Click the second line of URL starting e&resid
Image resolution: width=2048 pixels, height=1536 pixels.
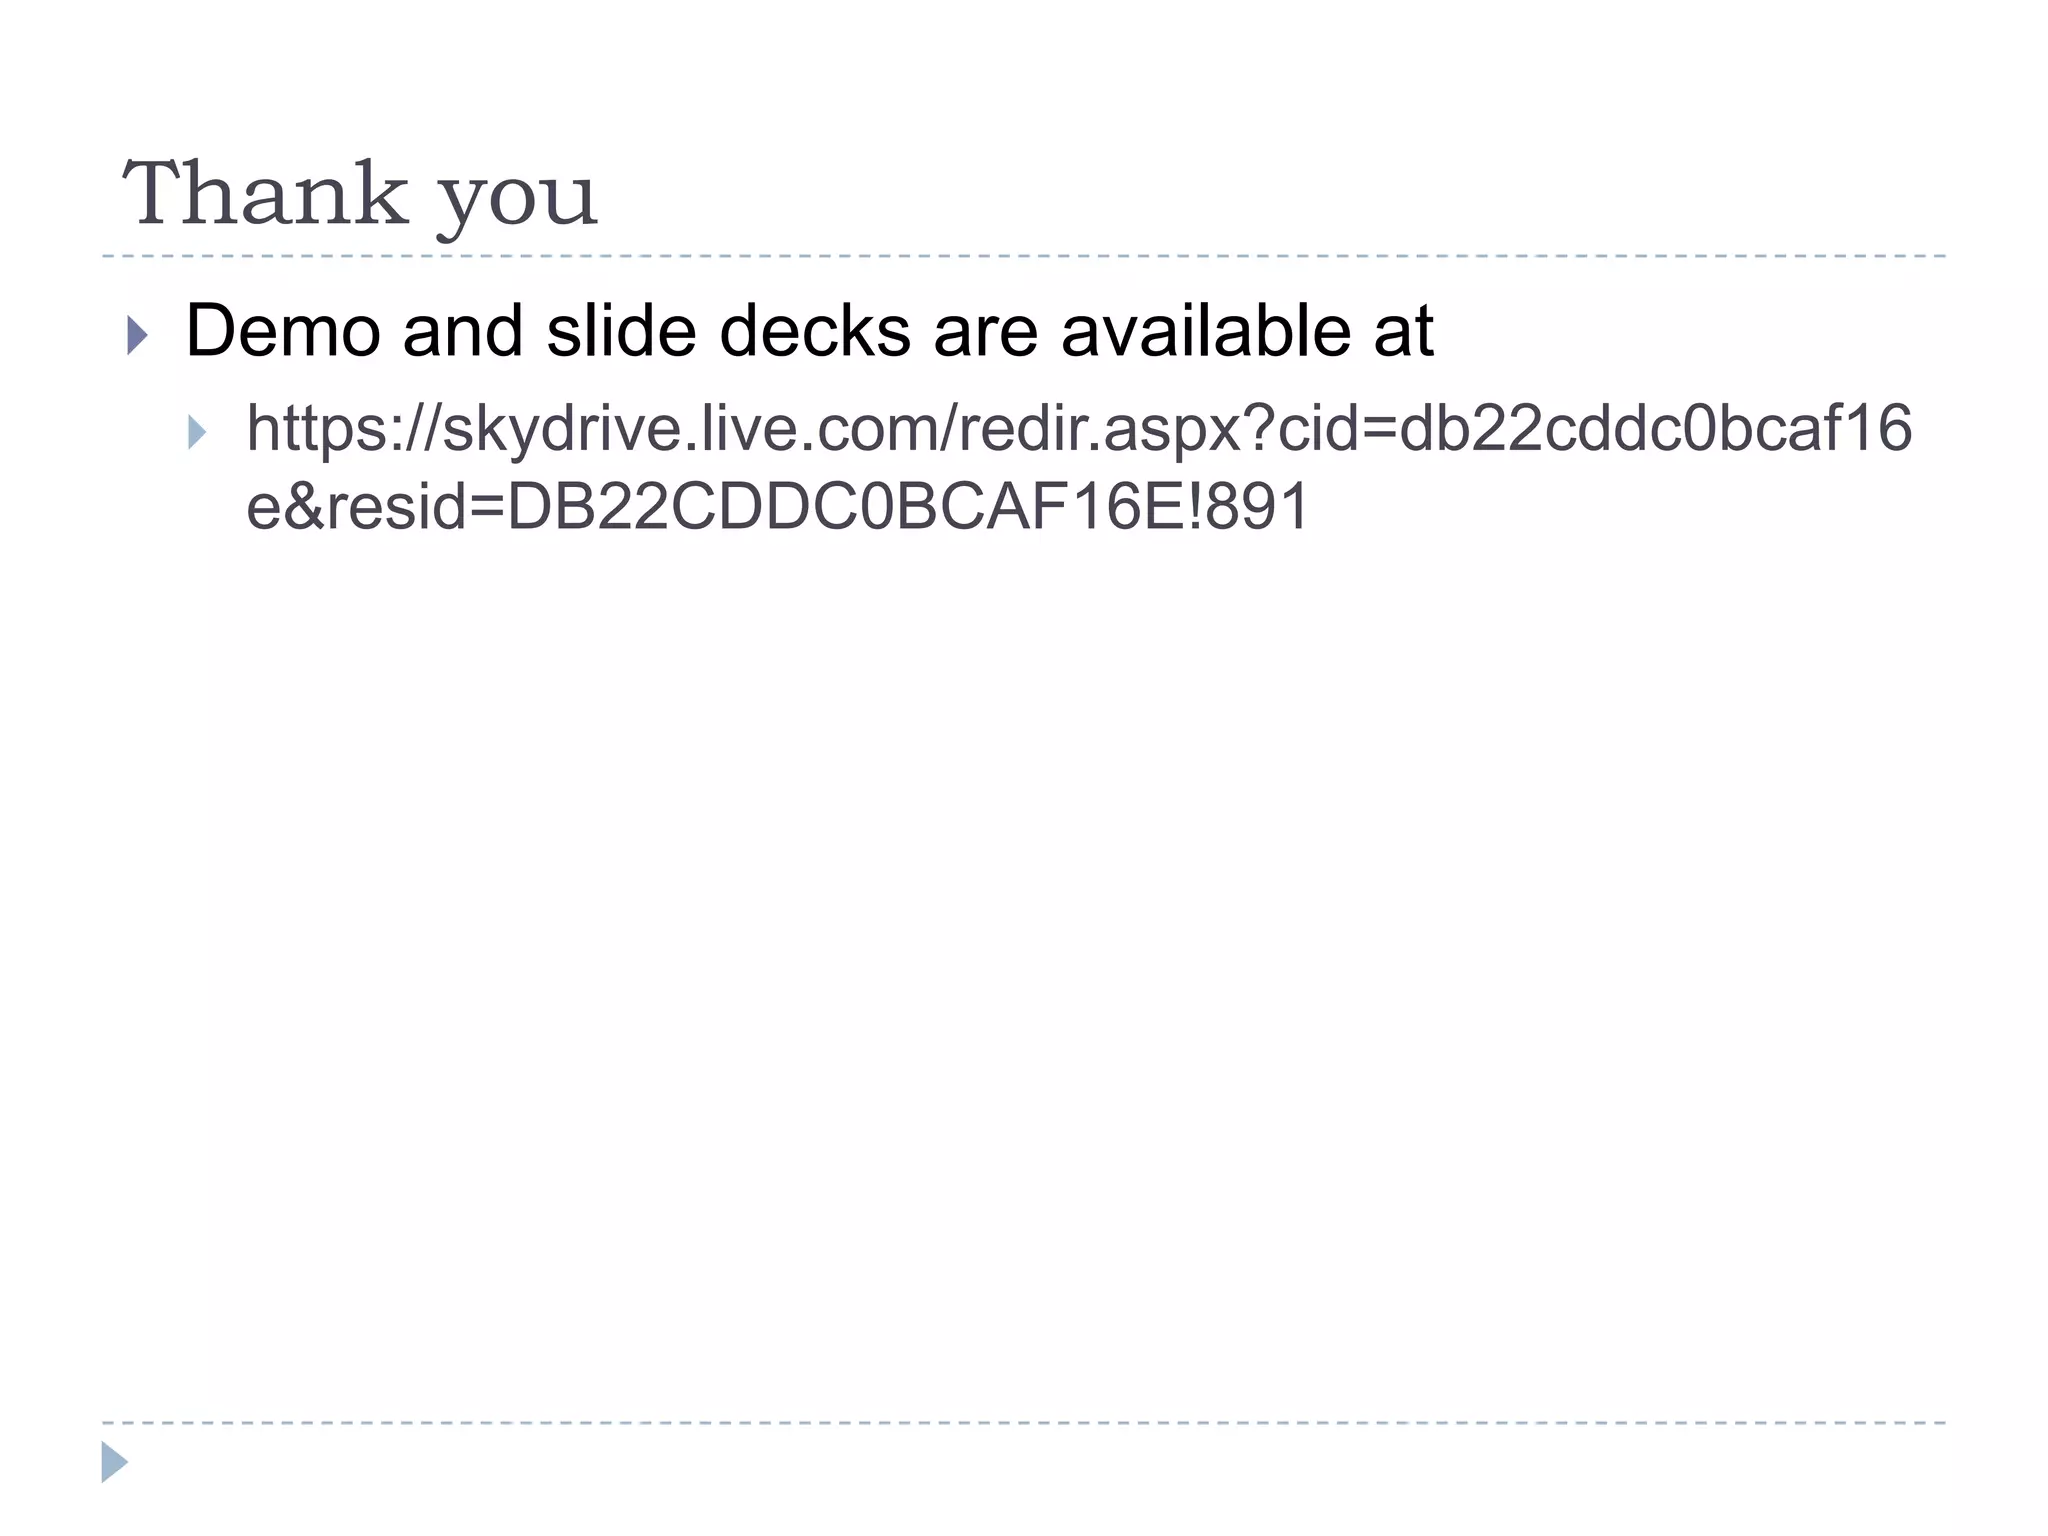776,507
